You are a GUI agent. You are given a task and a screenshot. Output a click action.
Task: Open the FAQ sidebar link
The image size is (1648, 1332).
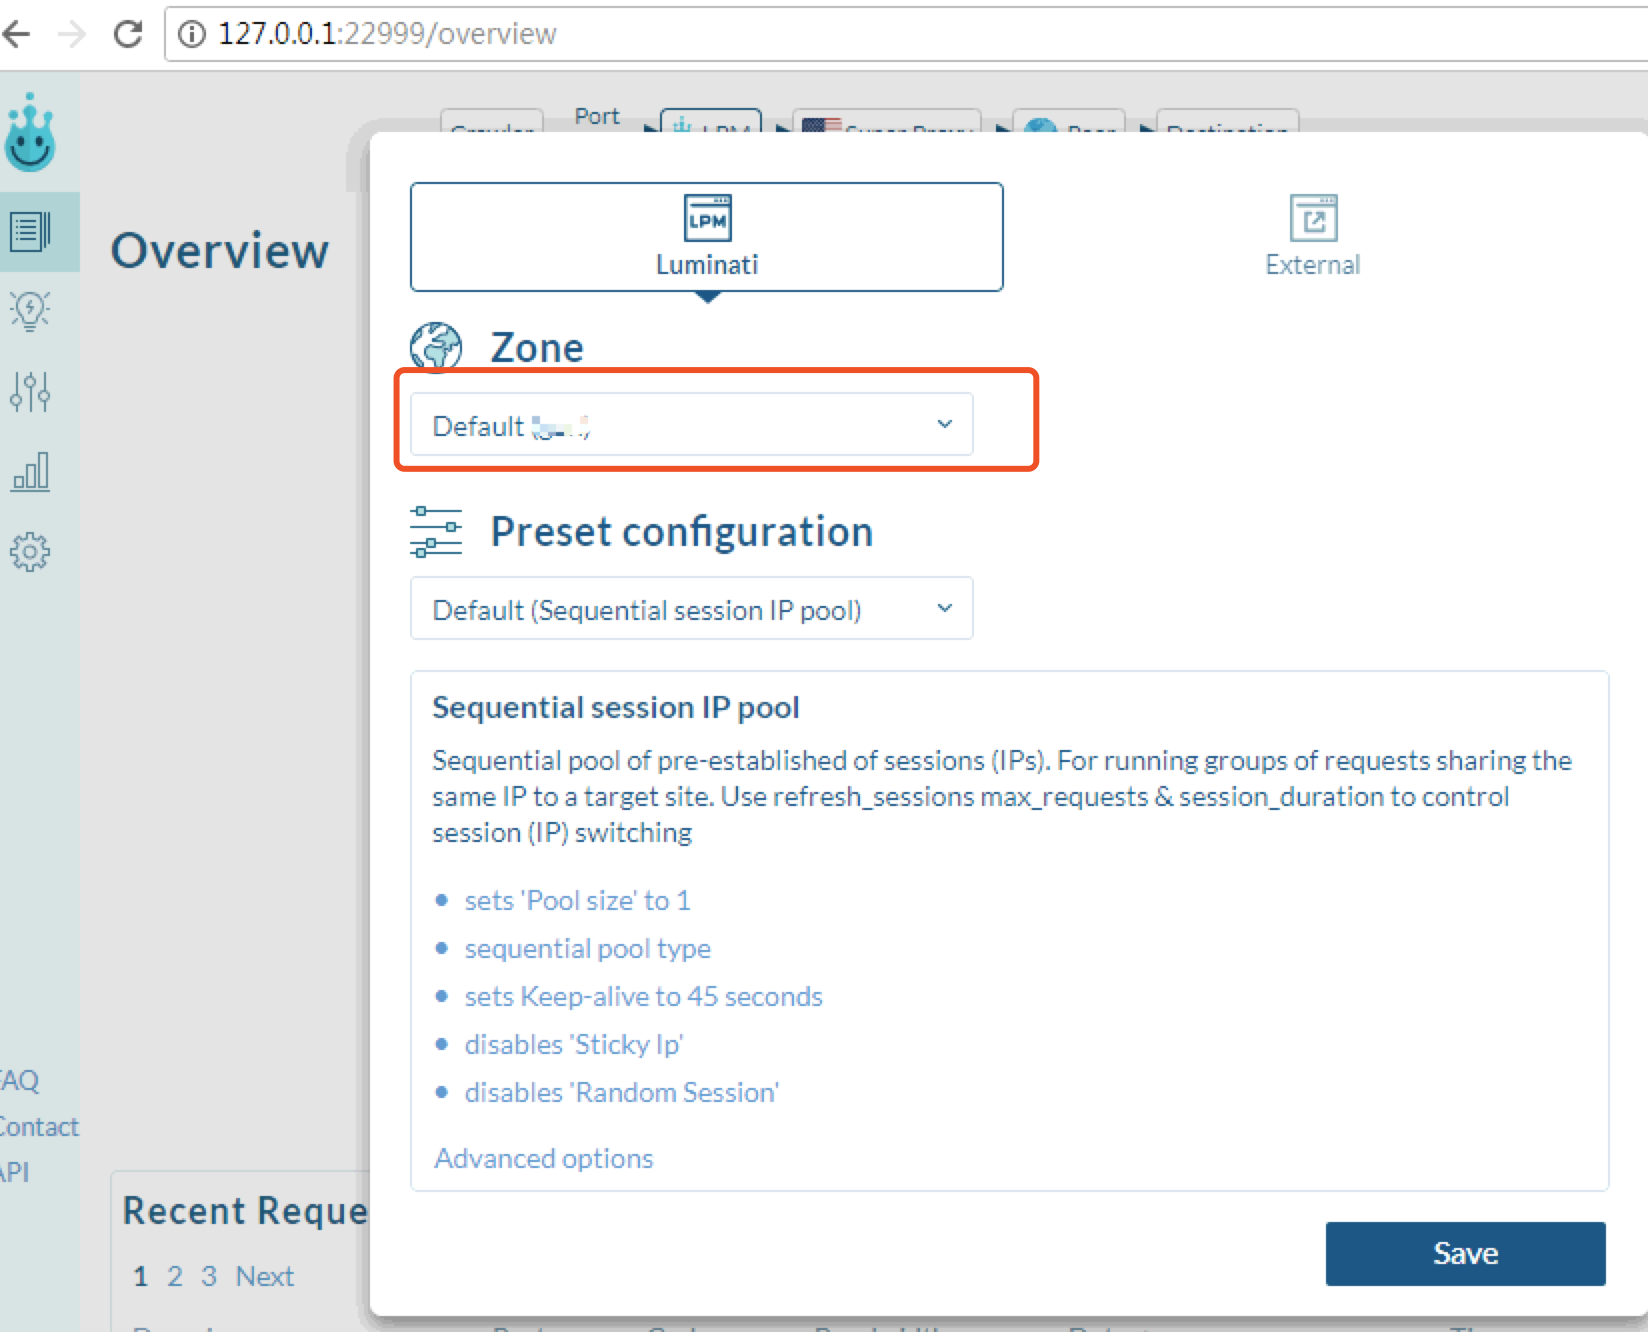pyautogui.click(x=19, y=1080)
